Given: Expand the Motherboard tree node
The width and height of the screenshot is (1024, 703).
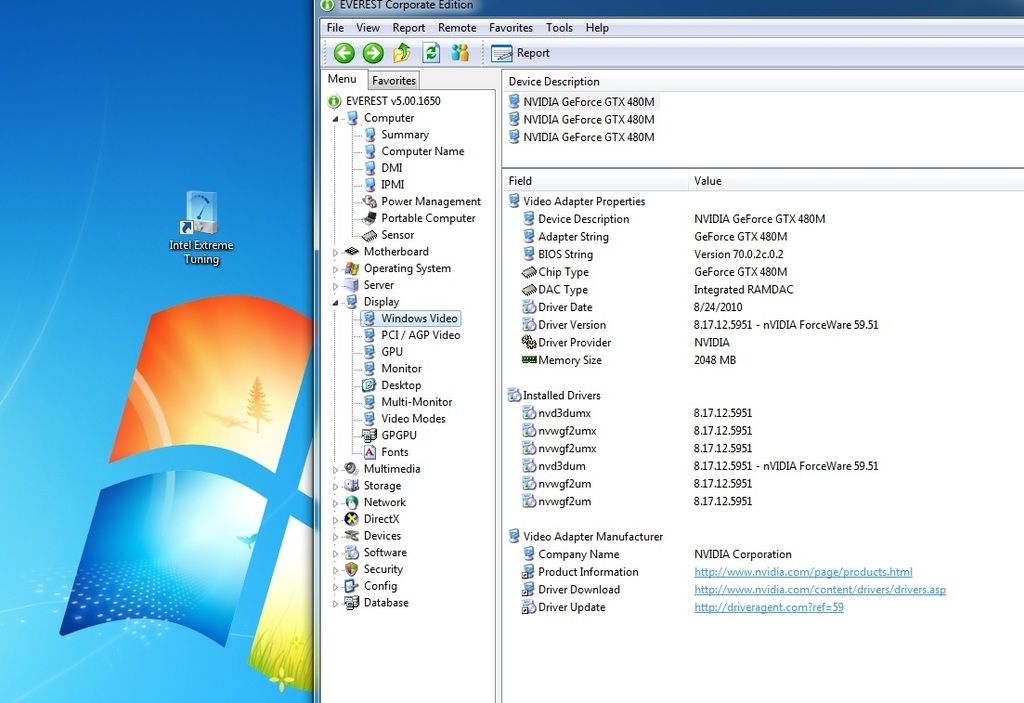Looking at the screenshot, I should [x=336, y=252].
